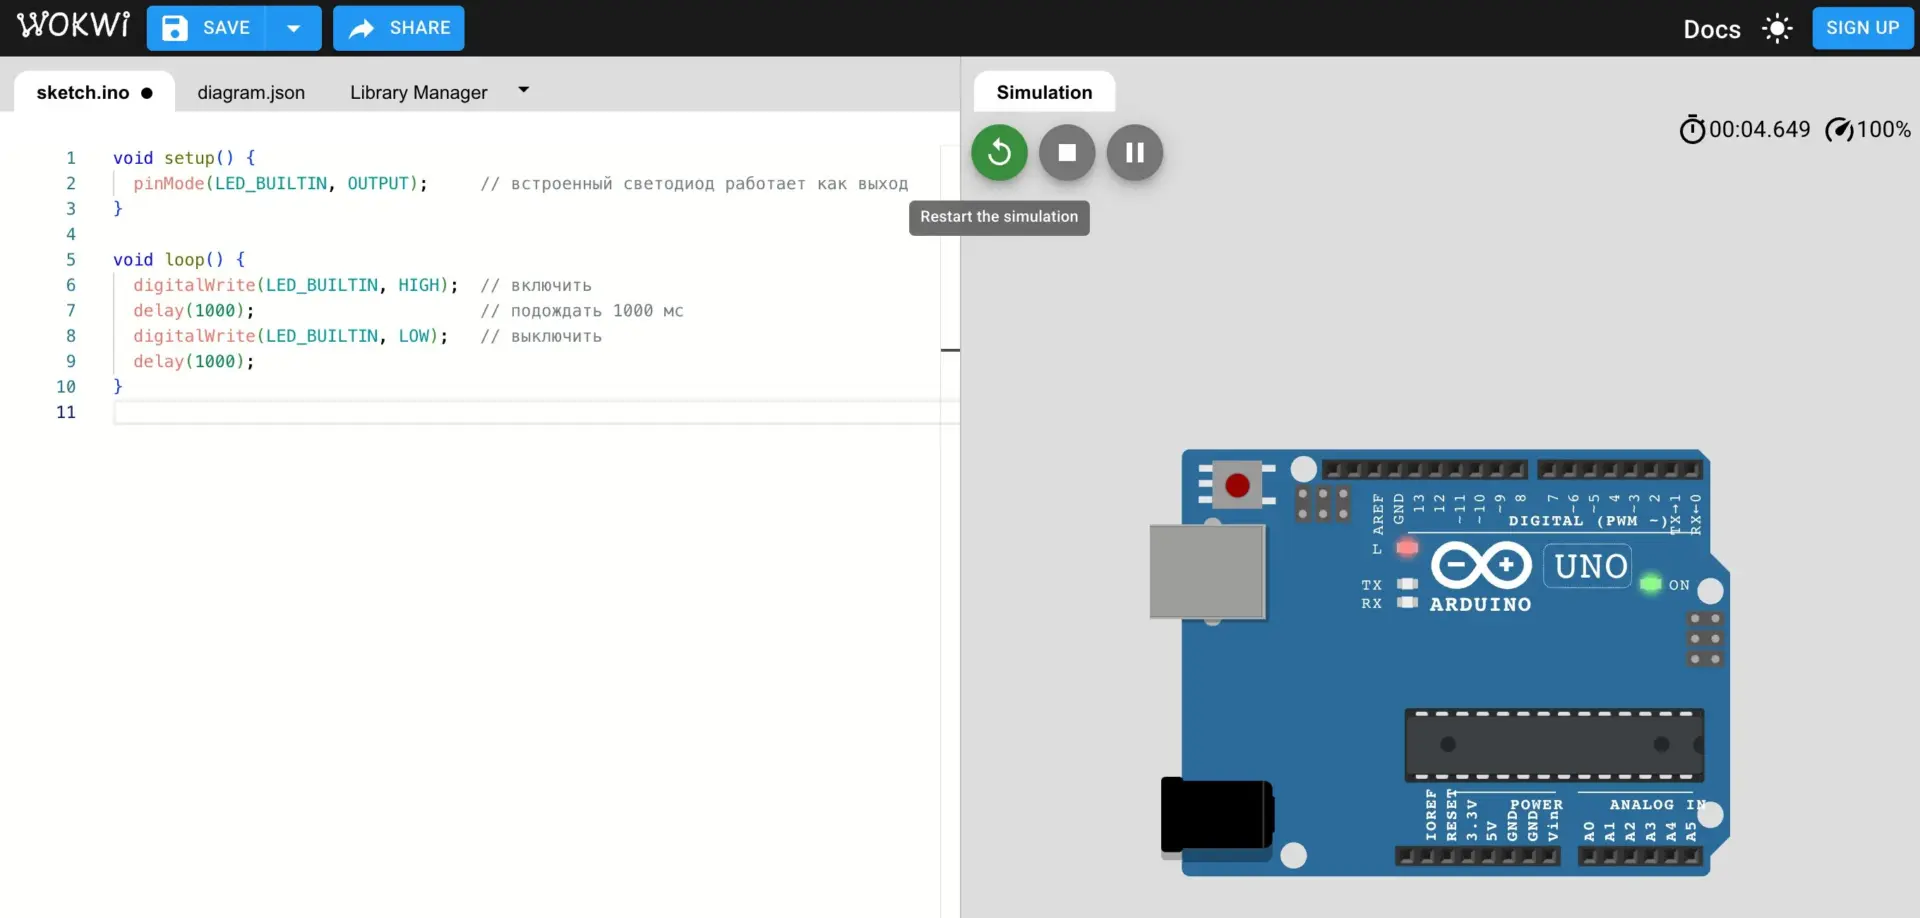
Task: Click the simulation speed gauge icon
Action: pyautogui.click(x=1839, y=130)
